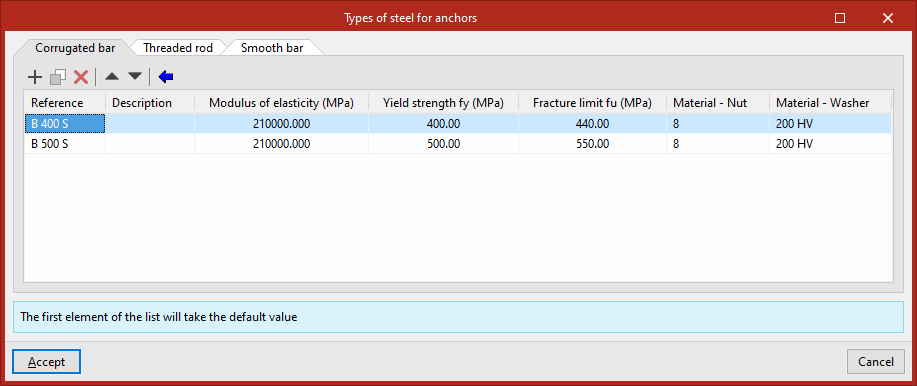
Task: Open the Smooth bar tab
Action: coord(272,48)
